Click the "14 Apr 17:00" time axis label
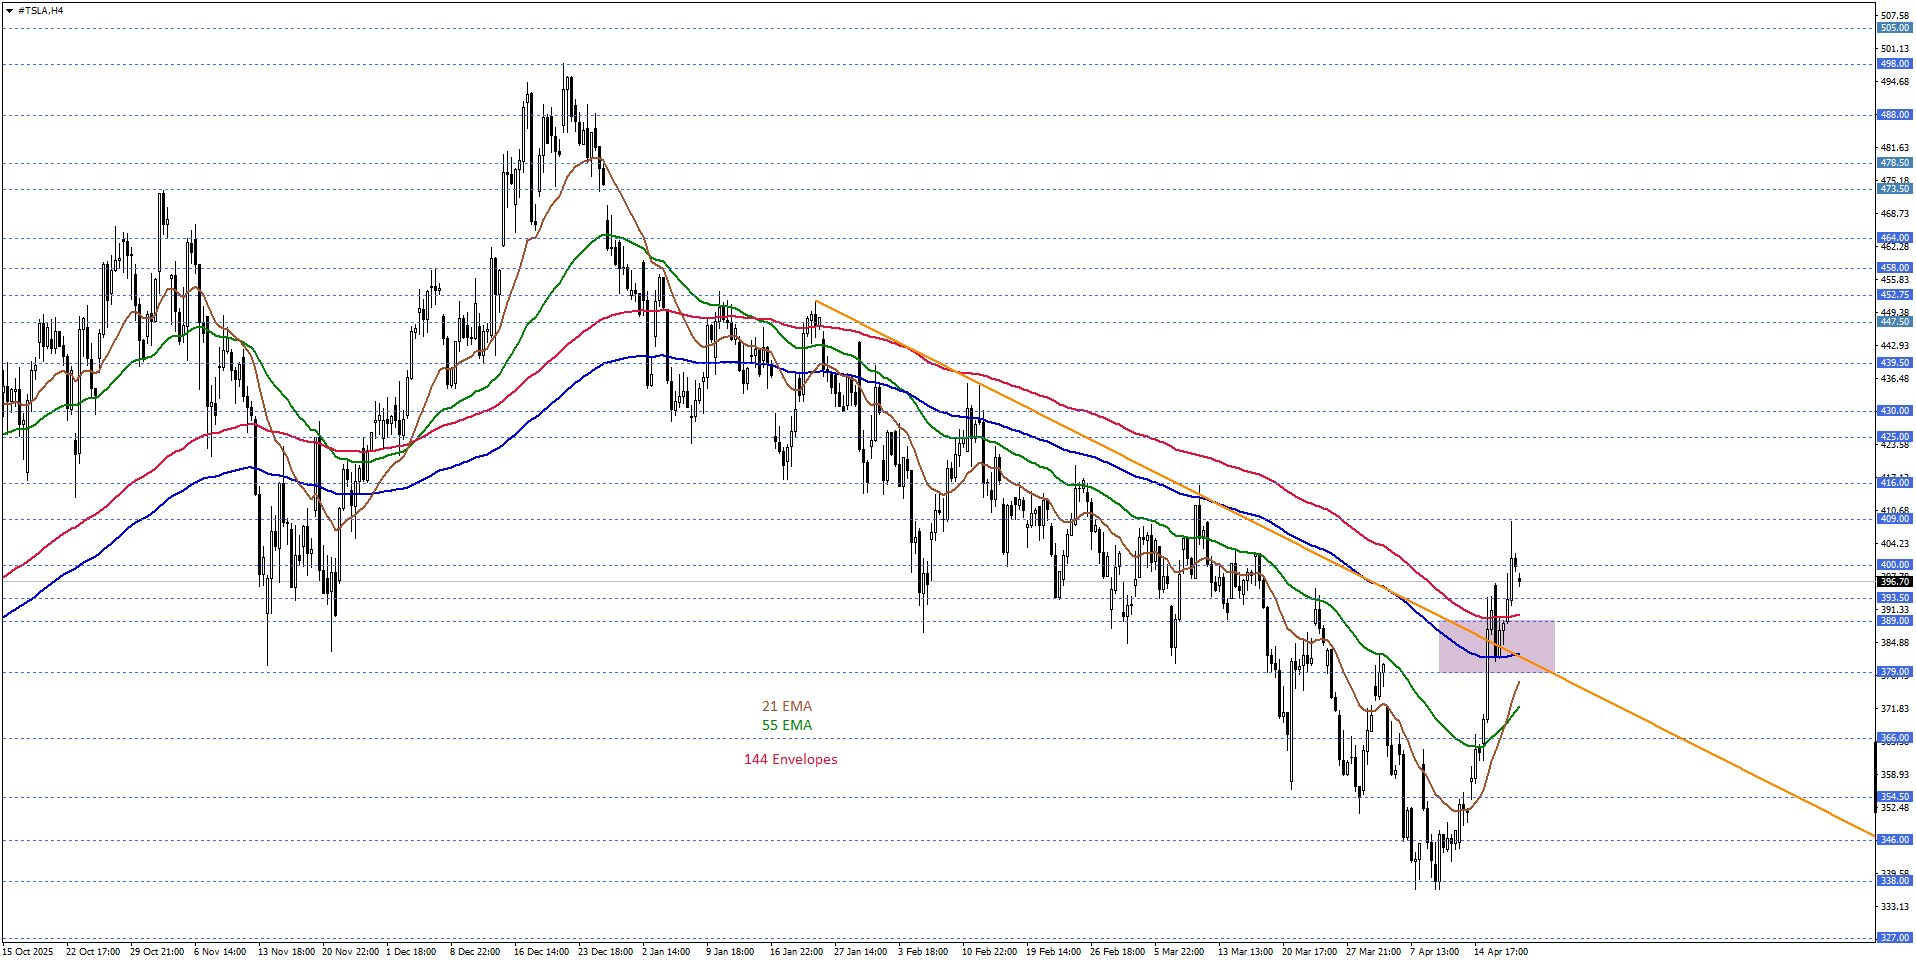This screenshot has width=1916, height=963. click(x=1500, y=952)
